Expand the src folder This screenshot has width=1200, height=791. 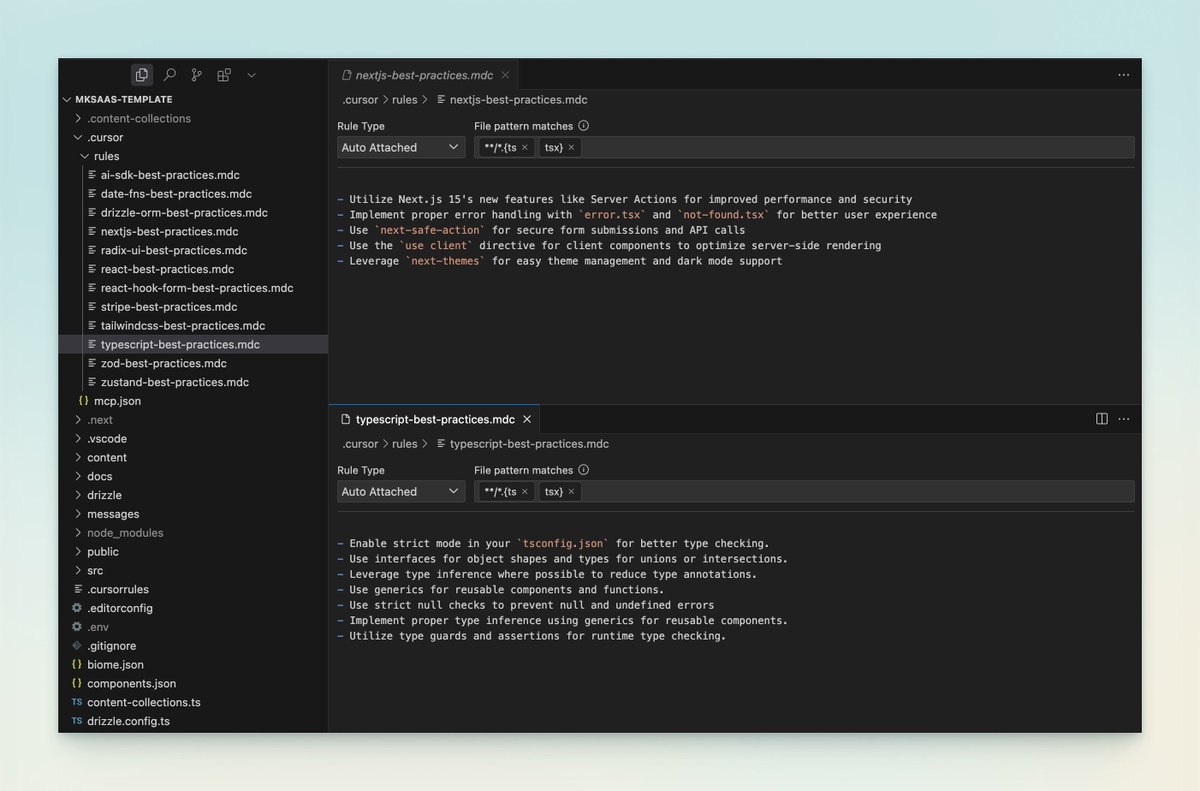97,570
